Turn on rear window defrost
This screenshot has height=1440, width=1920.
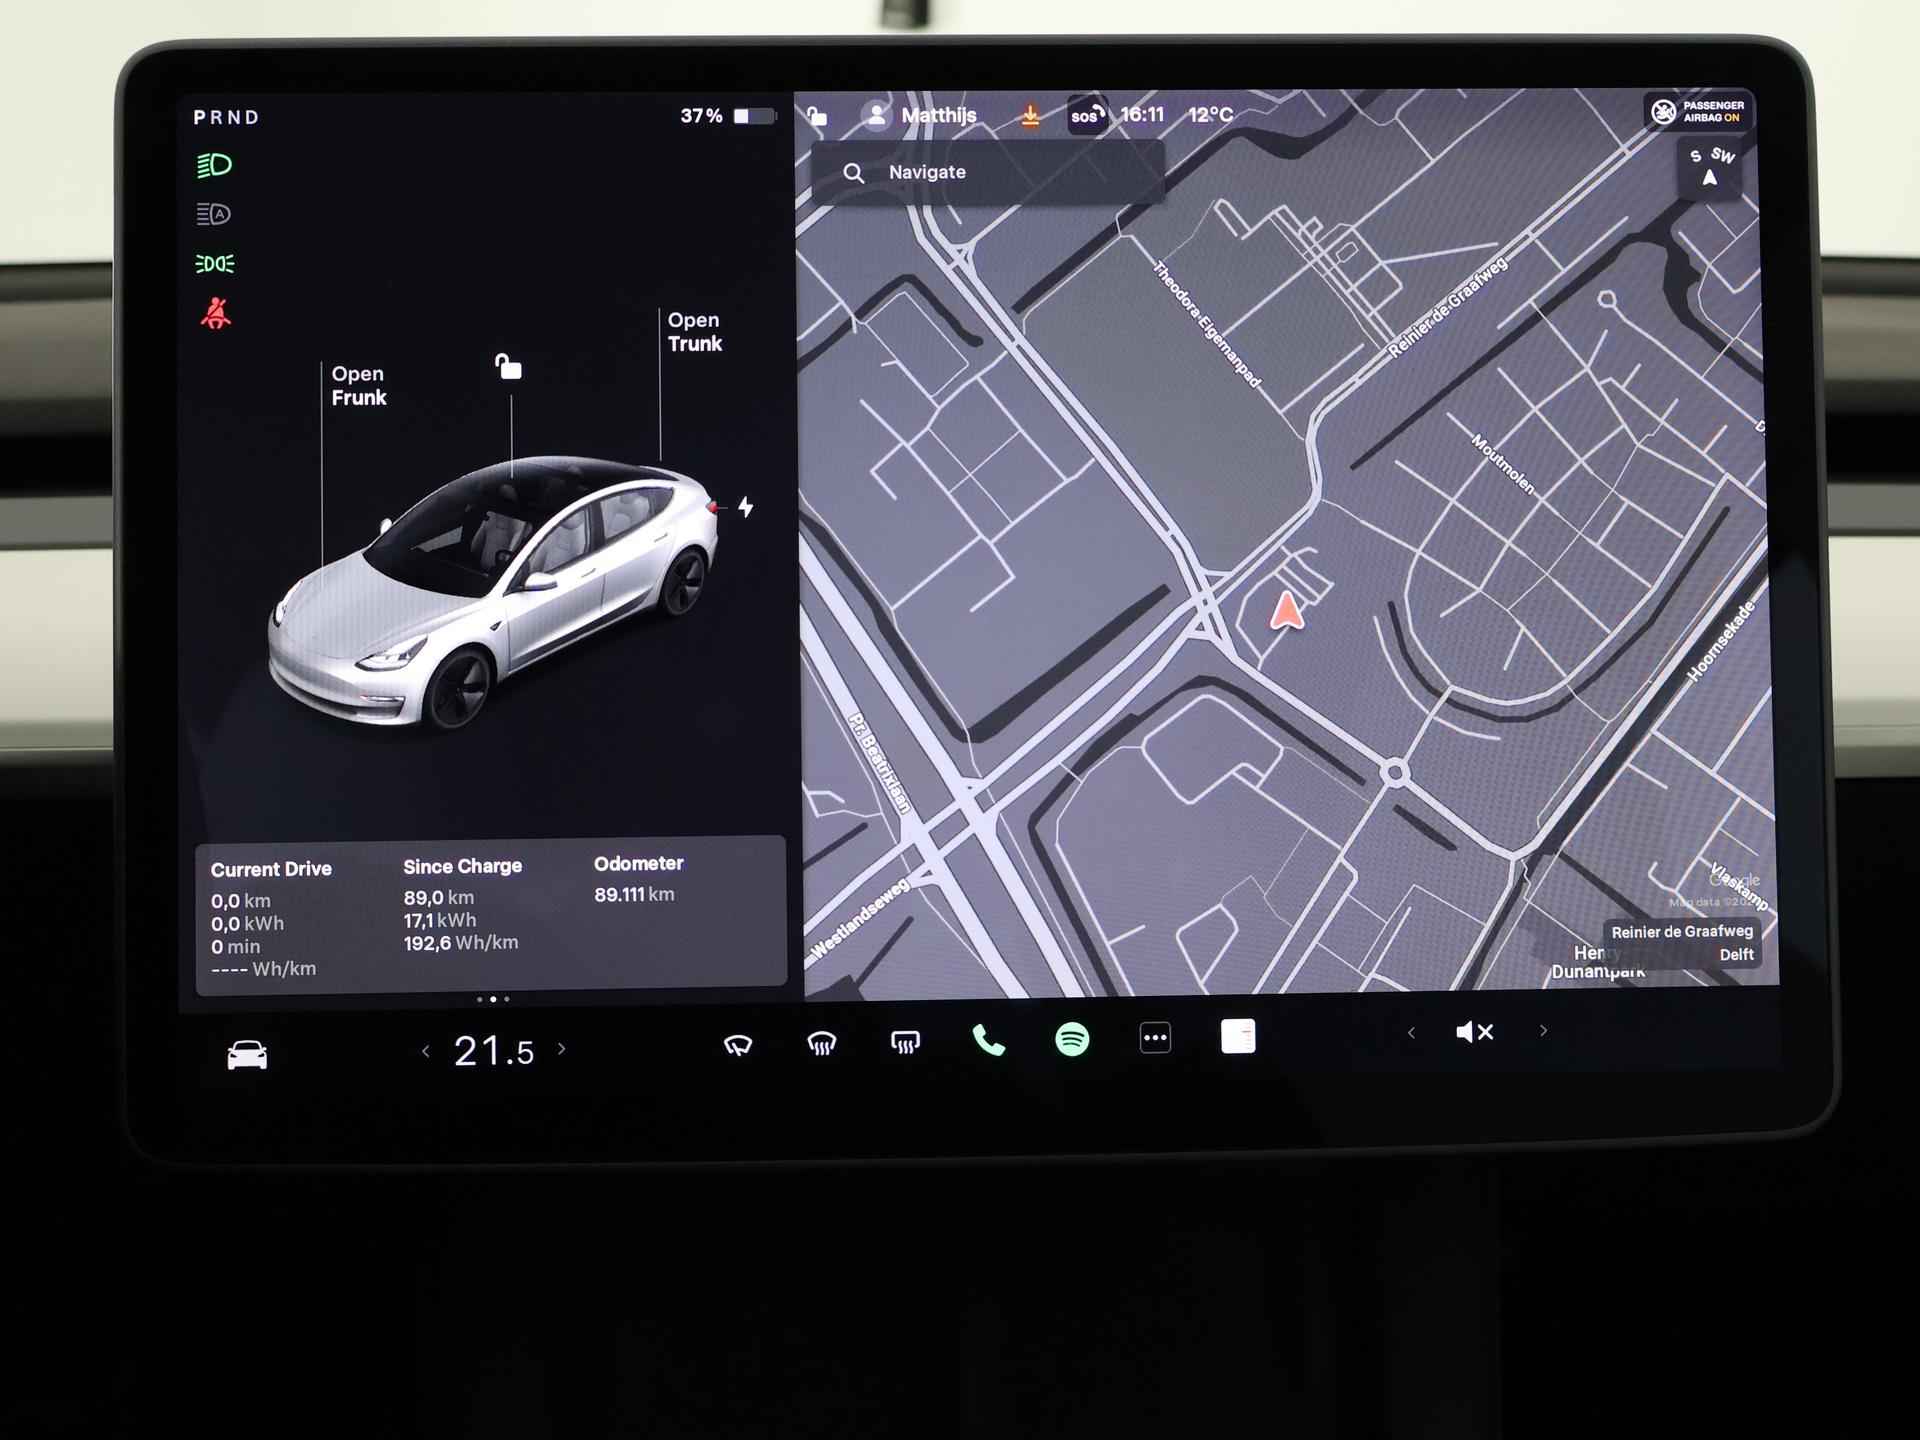point(905,1043)
